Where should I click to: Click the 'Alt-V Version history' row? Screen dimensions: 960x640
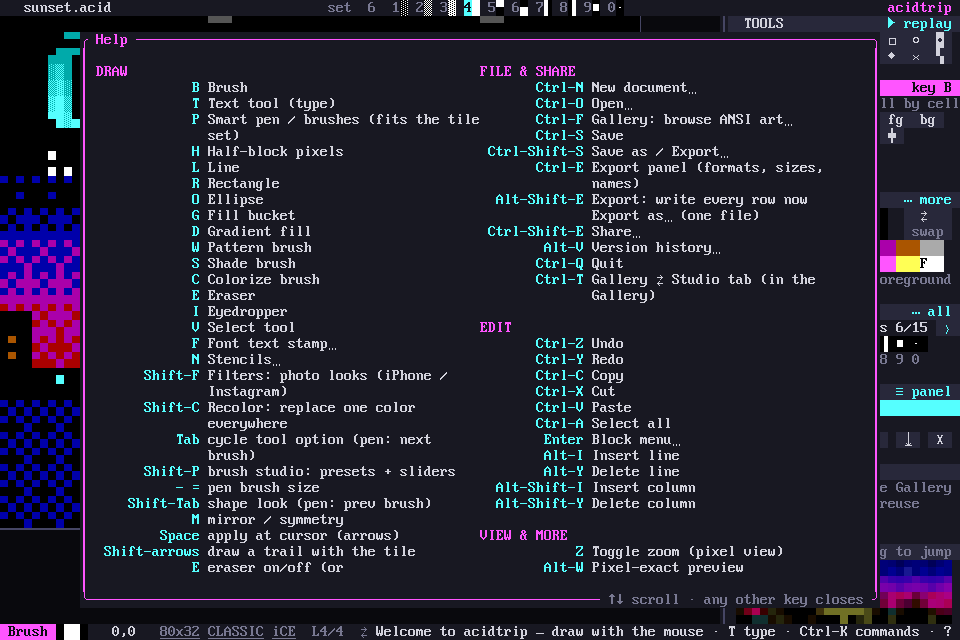pyautogui.click(x=632, y=248)
